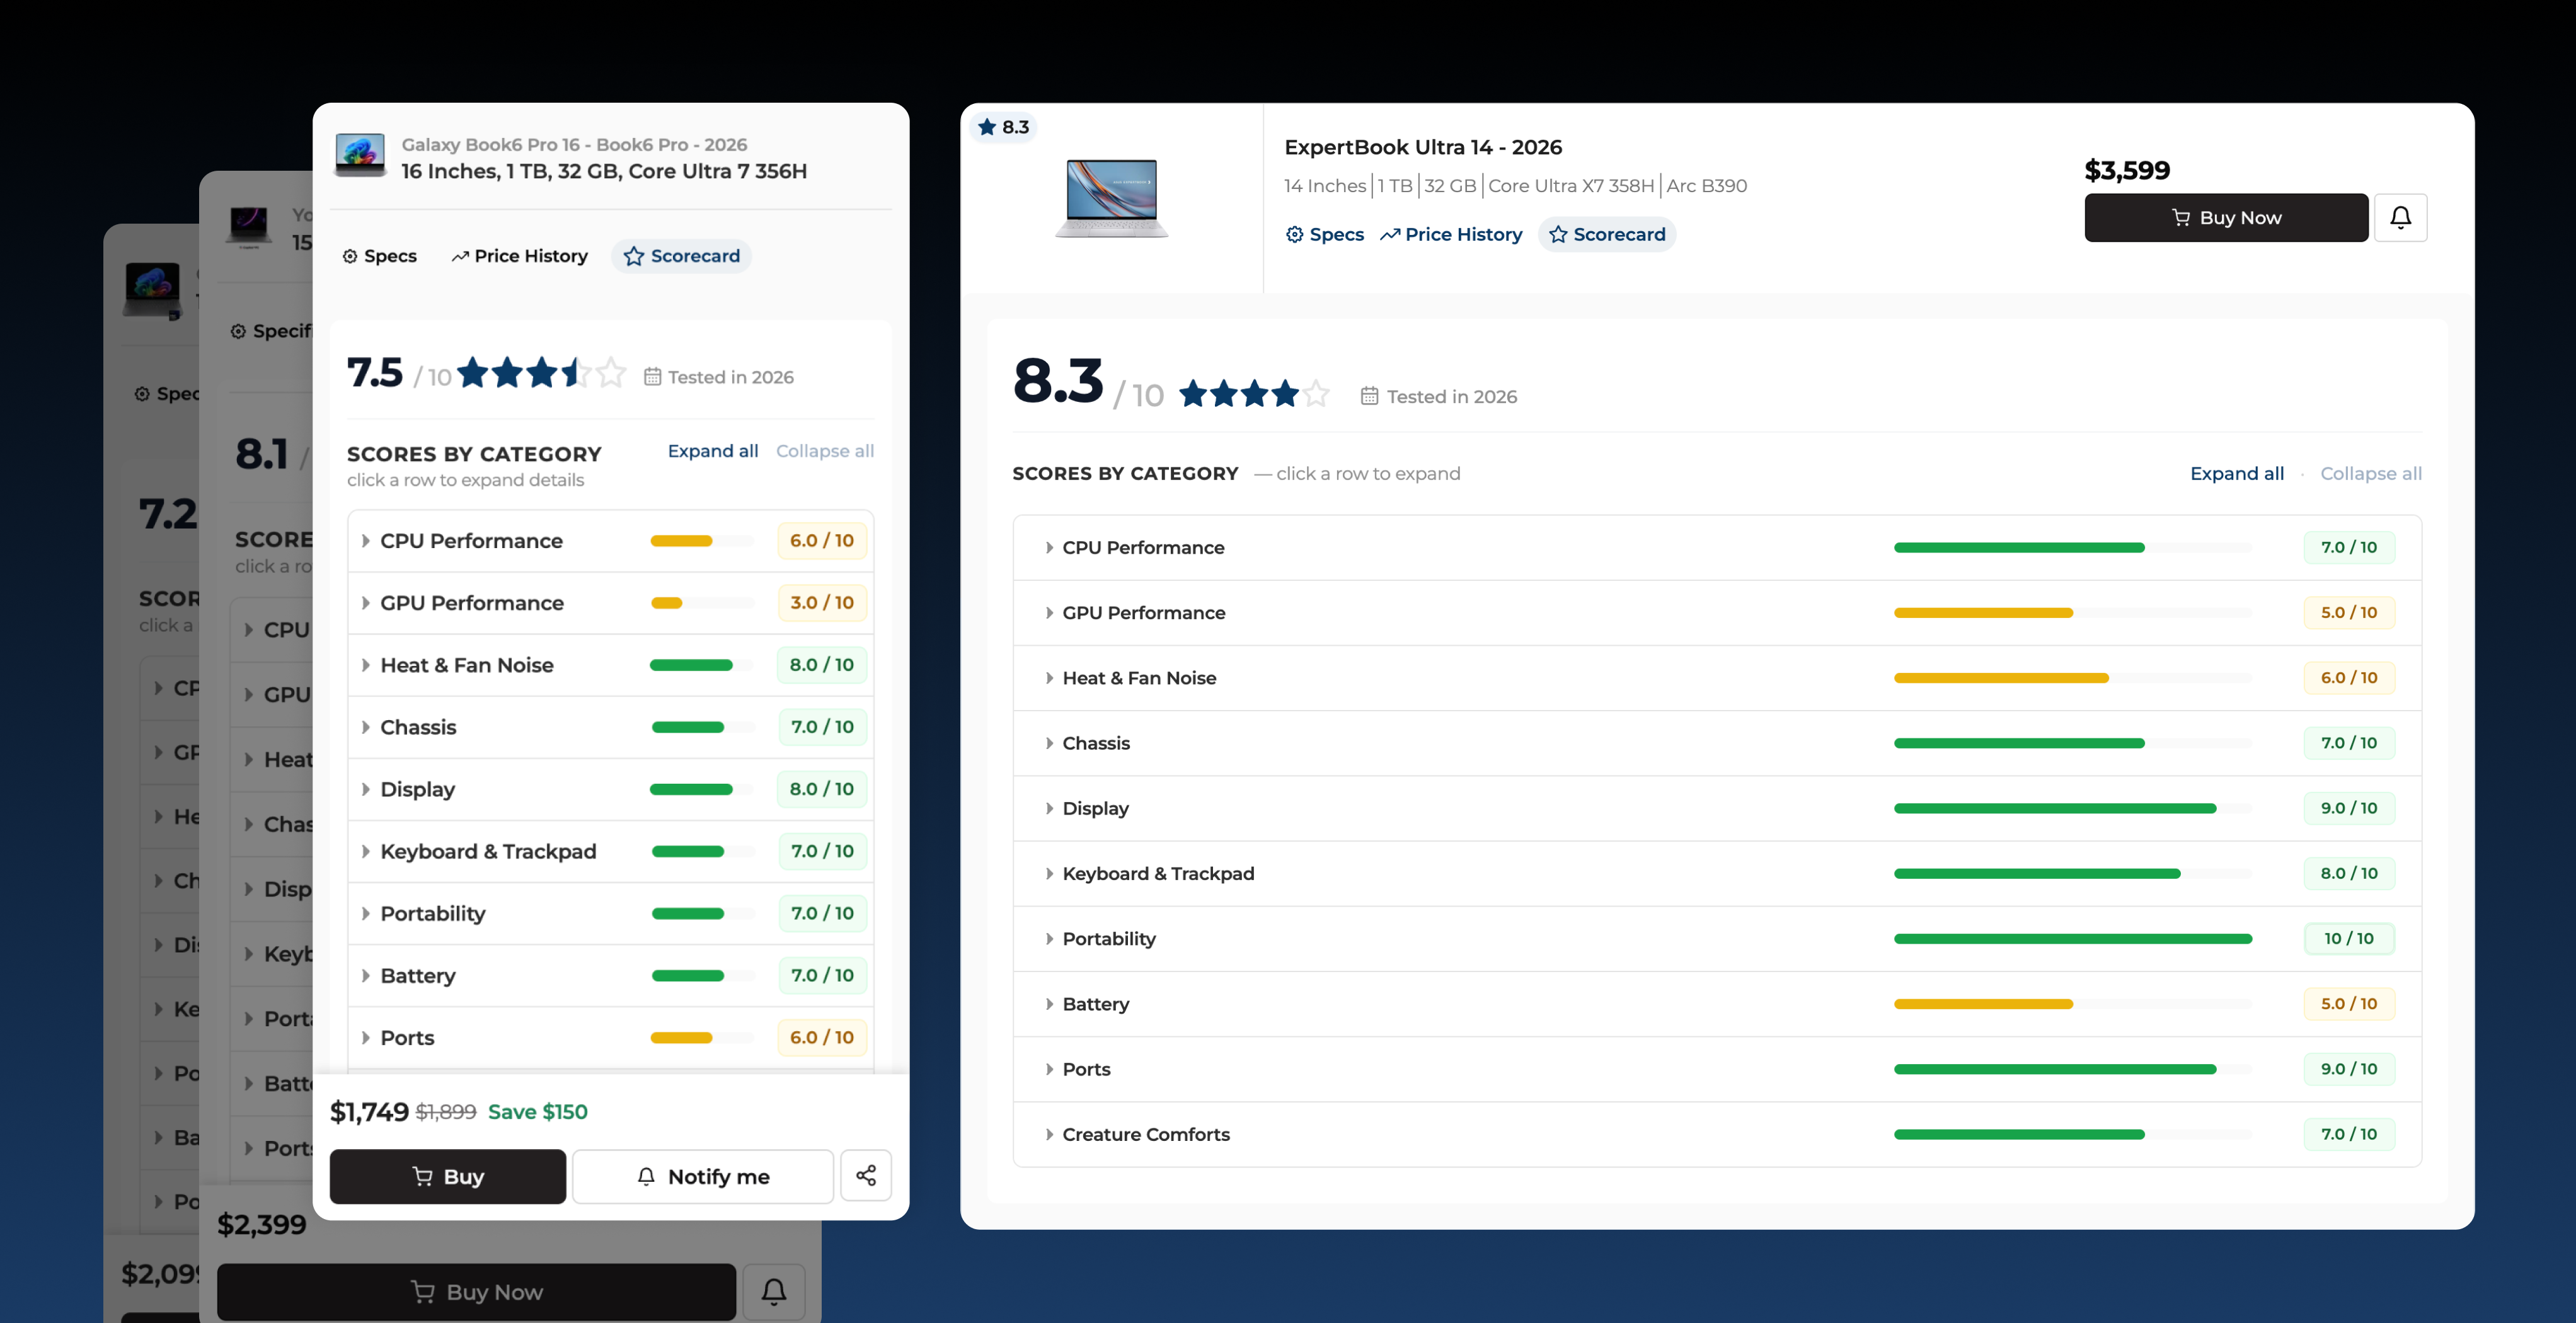Expand Keyboard & Trackpad in Galaxy Book6 card

pos(611,851)
